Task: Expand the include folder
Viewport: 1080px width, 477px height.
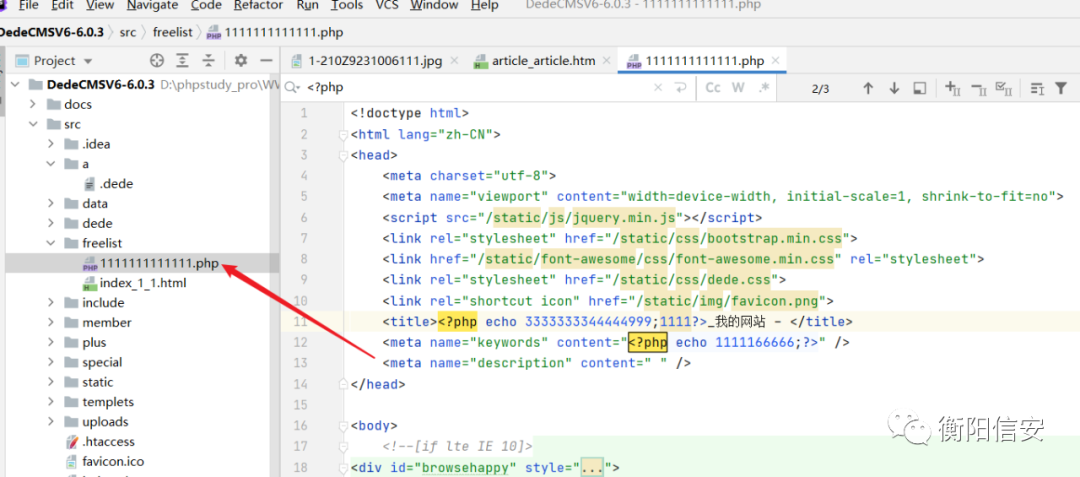Action: point(51,303)
